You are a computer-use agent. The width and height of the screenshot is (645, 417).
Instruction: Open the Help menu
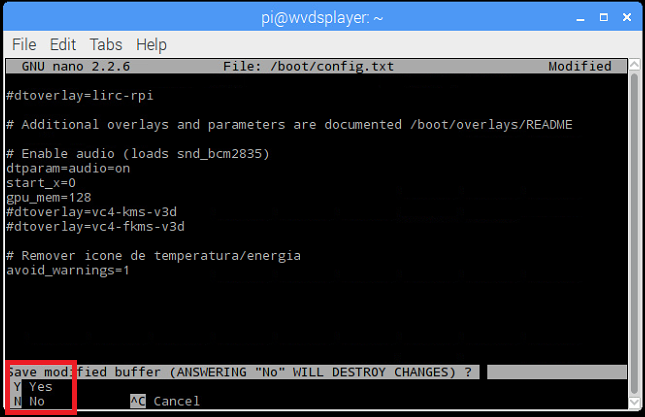[x=151, y=44]
